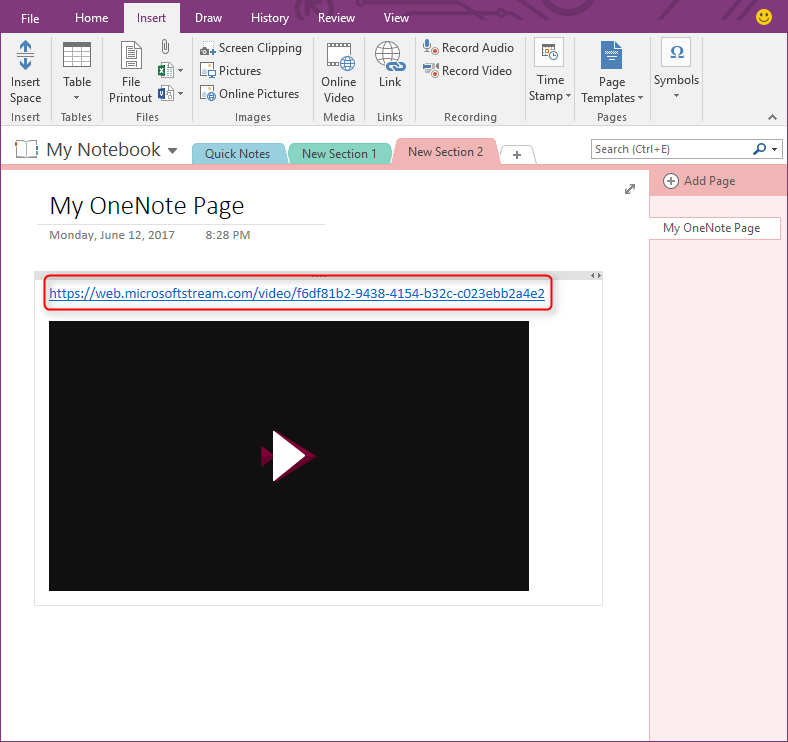Open the View ribbon tab
The image size is (788, 742).
[x=396, y=18]
